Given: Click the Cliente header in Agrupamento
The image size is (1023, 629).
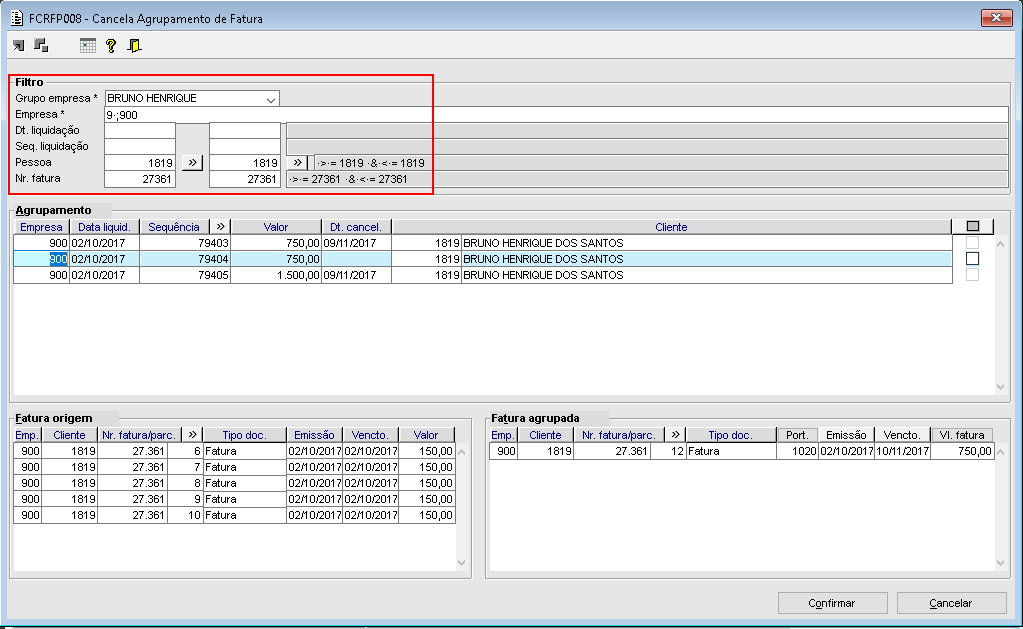Looking at the screenshot, I should [x=671, y=227].
